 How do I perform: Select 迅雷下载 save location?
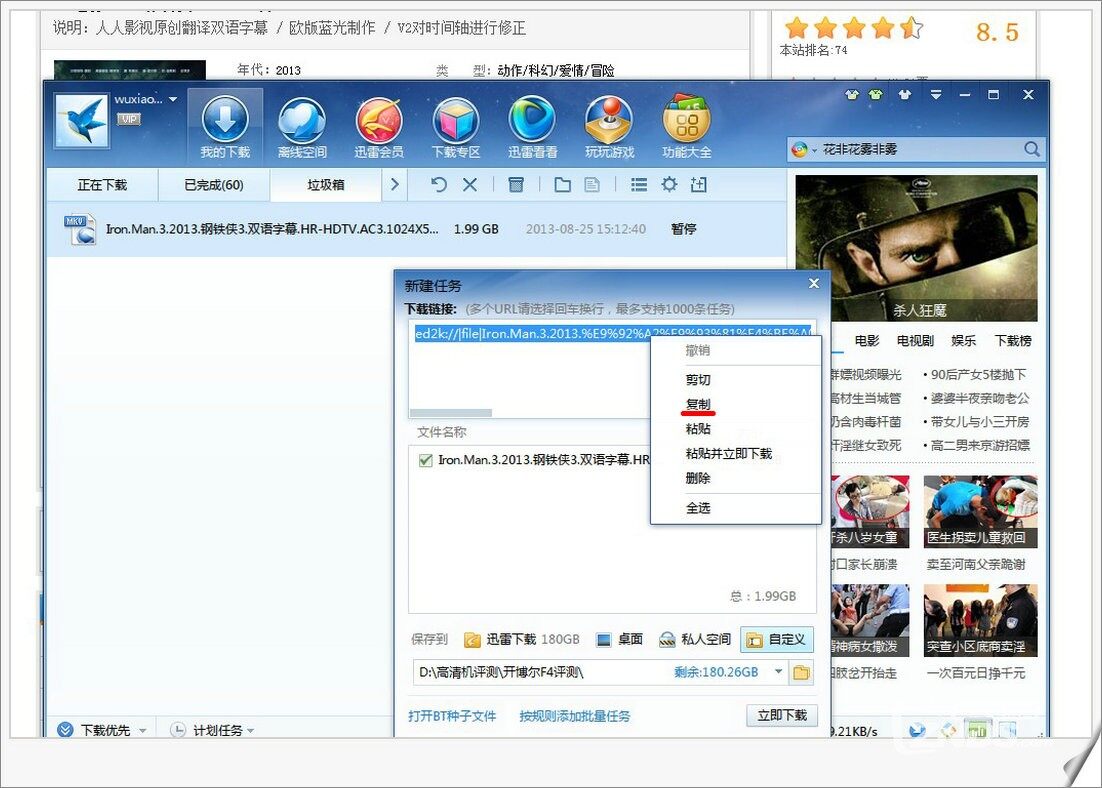(522, 639)
